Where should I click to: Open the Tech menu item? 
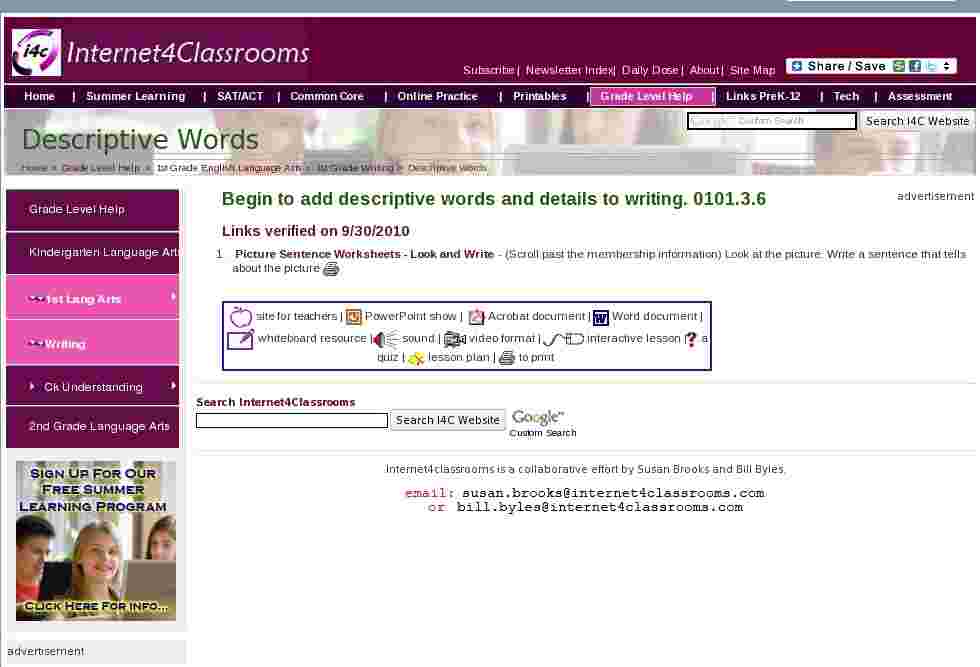[x=846, y=96]
